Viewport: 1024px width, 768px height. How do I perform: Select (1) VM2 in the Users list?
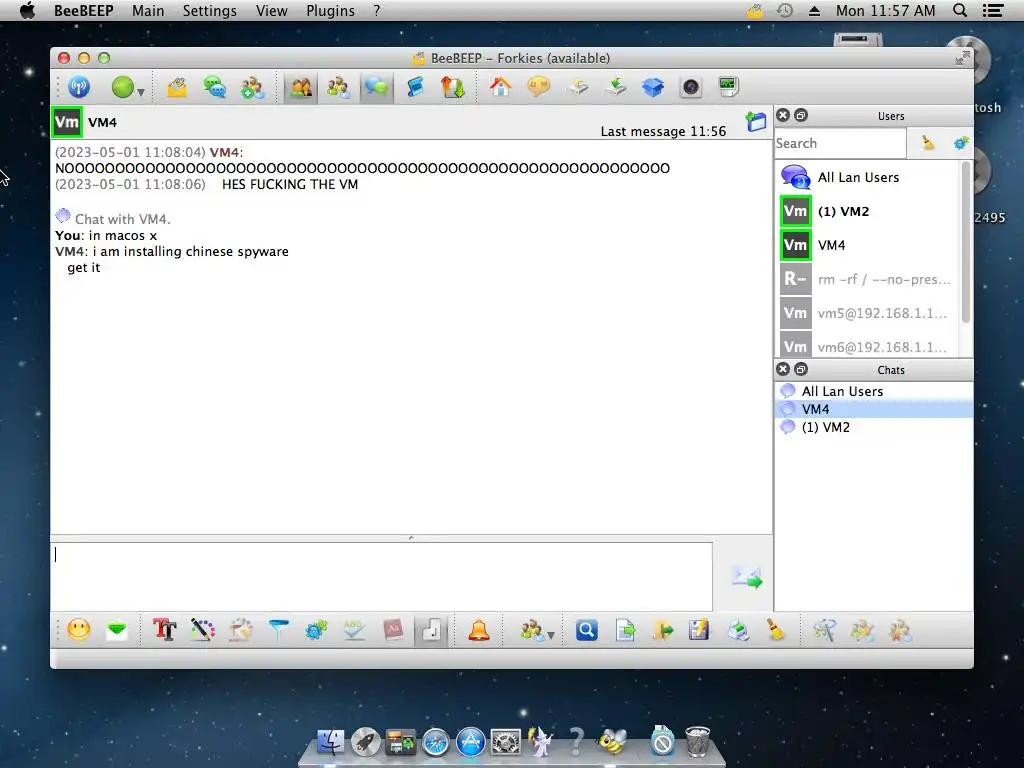(x=869, y=211)
